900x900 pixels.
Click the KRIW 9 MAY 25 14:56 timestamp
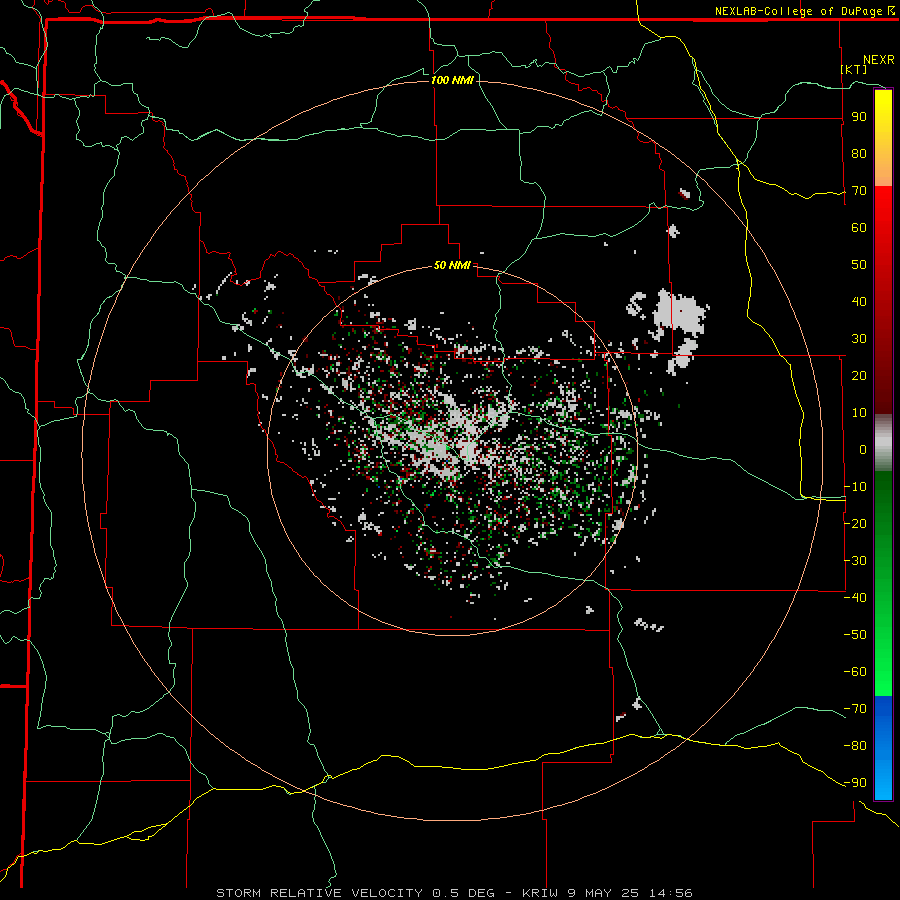pos(607,893)
